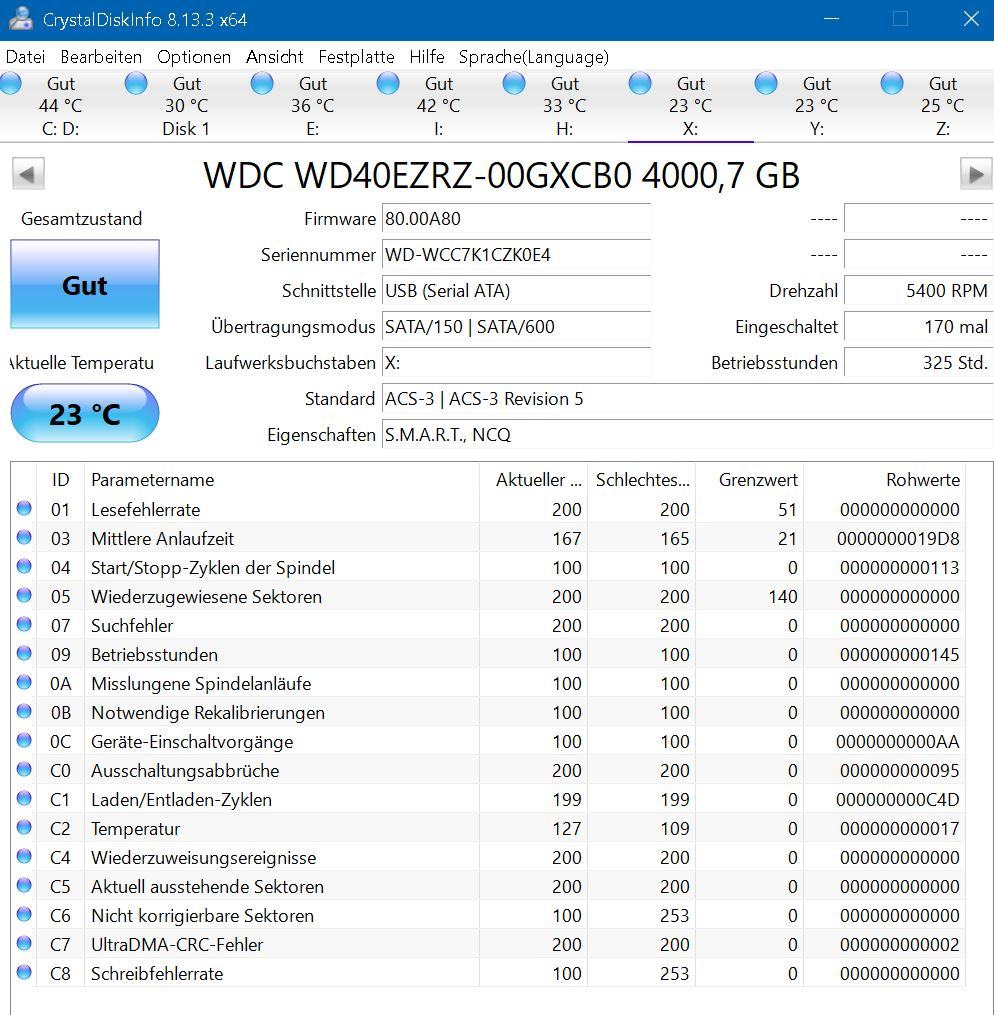
Task: Click the Firmware field 80.00A80
Action: tap(516, 219)
